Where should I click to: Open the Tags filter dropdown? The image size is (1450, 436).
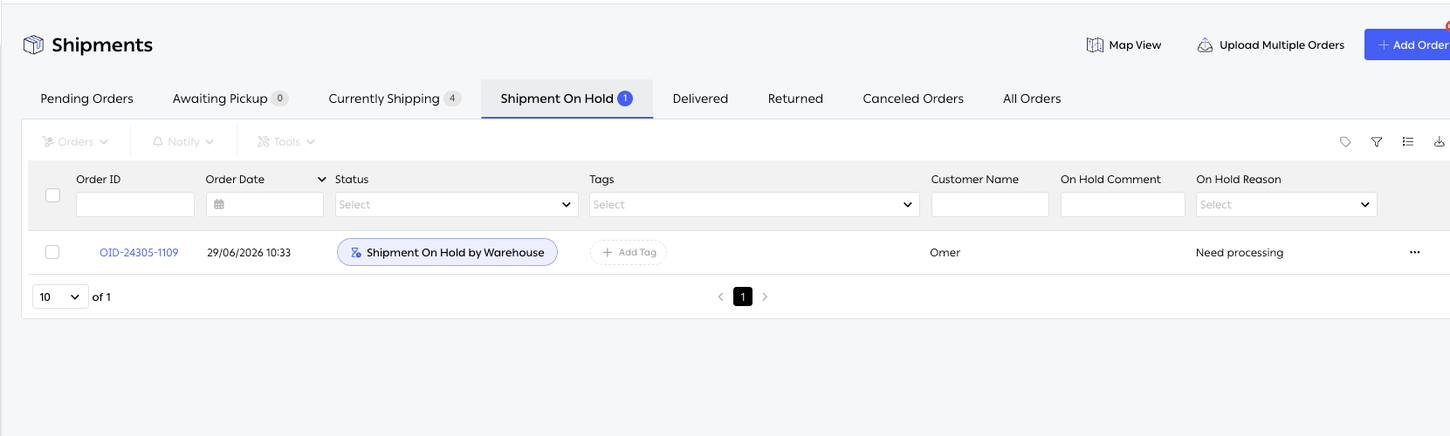[754, 204]
